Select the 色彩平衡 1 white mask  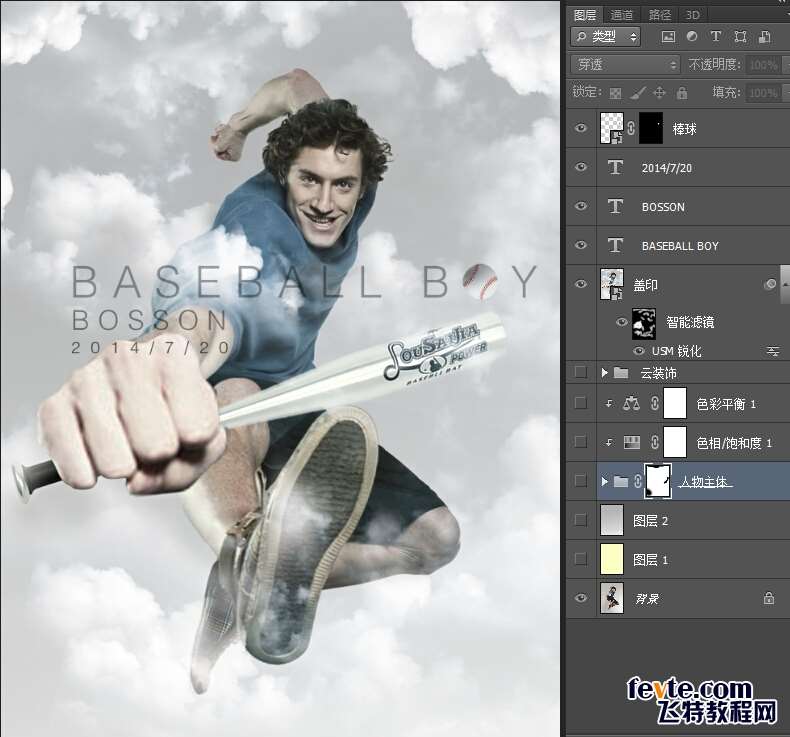675,403
